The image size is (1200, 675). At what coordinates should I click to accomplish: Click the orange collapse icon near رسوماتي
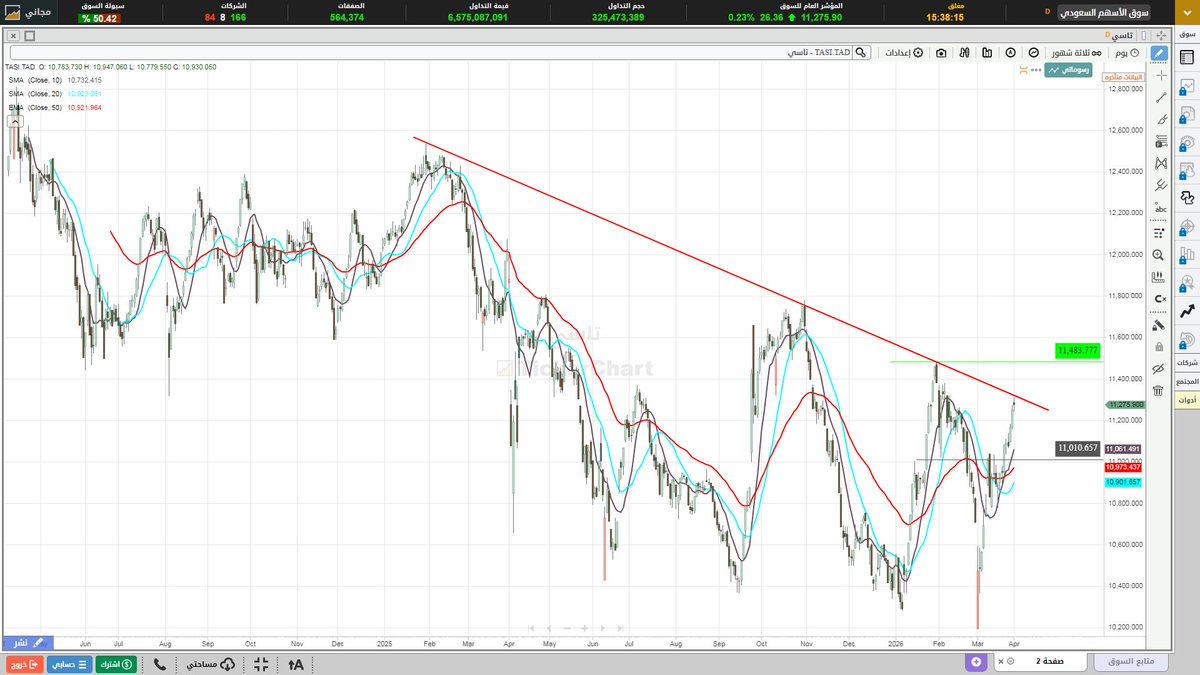coord(1023,70)
